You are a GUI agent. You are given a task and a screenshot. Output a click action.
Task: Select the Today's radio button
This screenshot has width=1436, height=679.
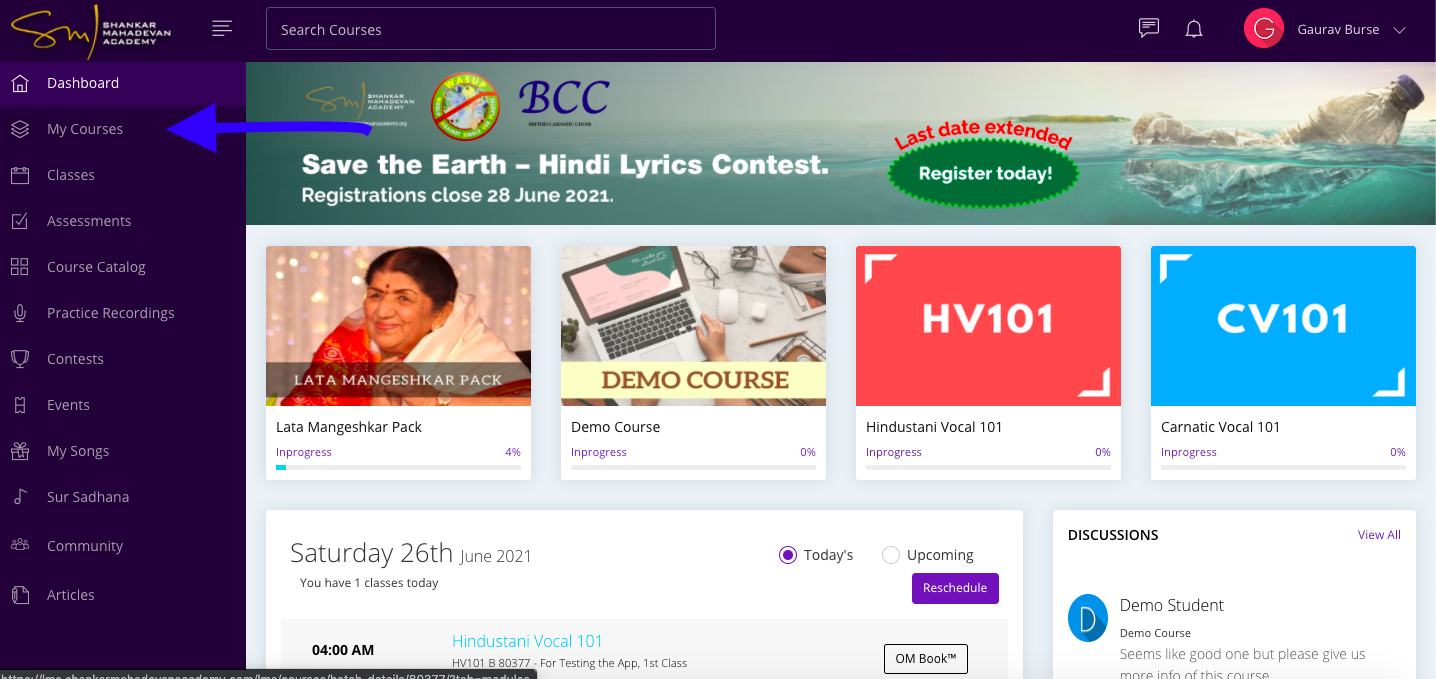tap(788, 555)
